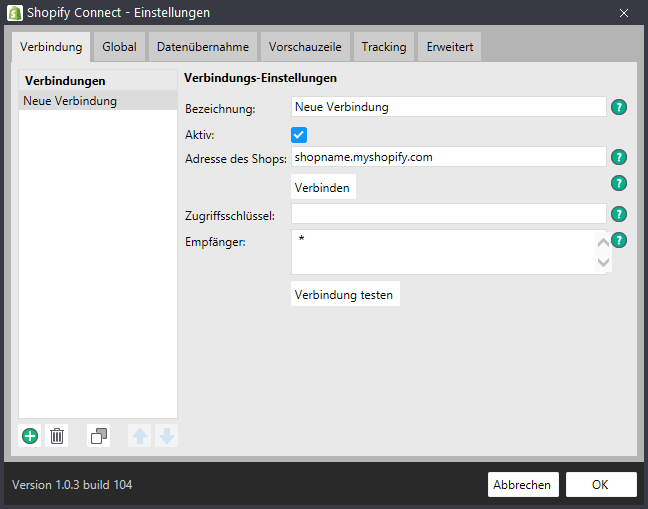Open help for Bezeichnung field
Screen dimensions: 648x509
coord(619,107)
